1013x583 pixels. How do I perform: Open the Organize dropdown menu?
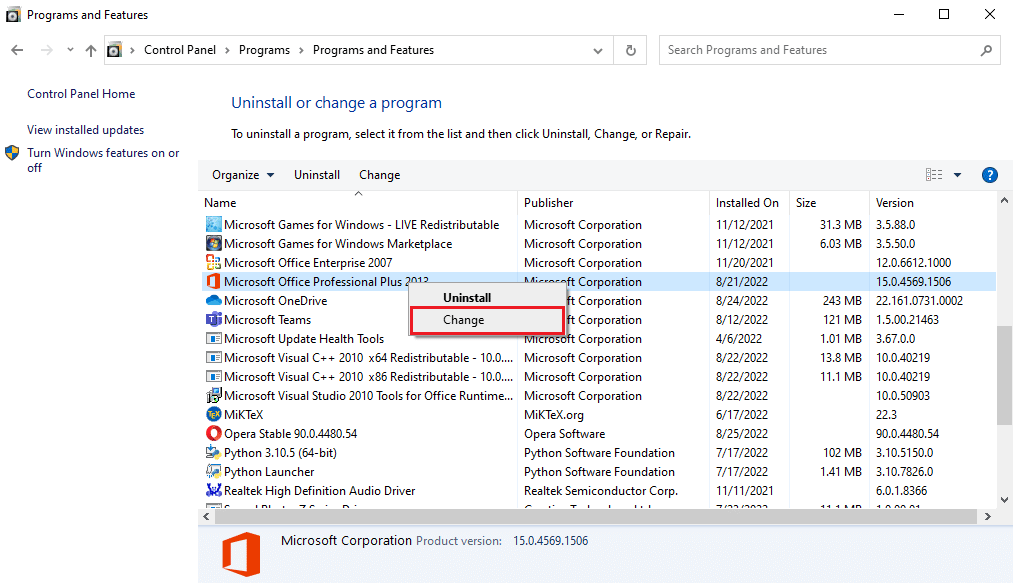[243, 175]
